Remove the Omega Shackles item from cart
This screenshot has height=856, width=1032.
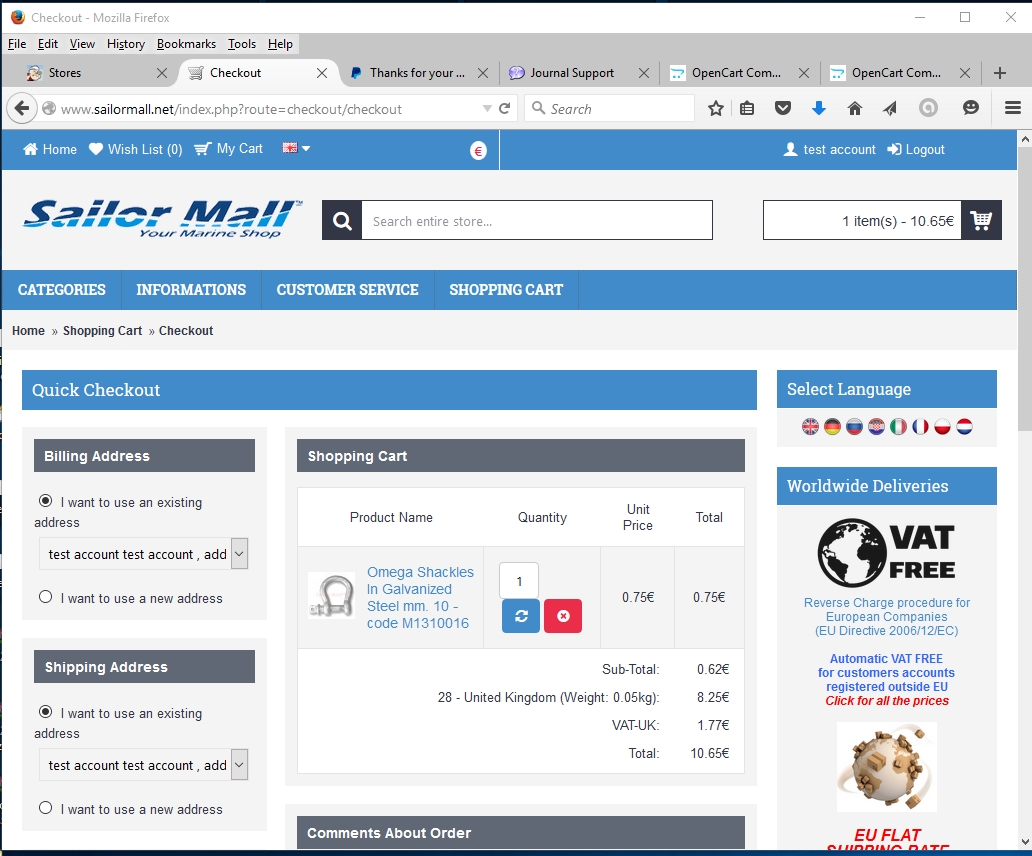(563, 616)
